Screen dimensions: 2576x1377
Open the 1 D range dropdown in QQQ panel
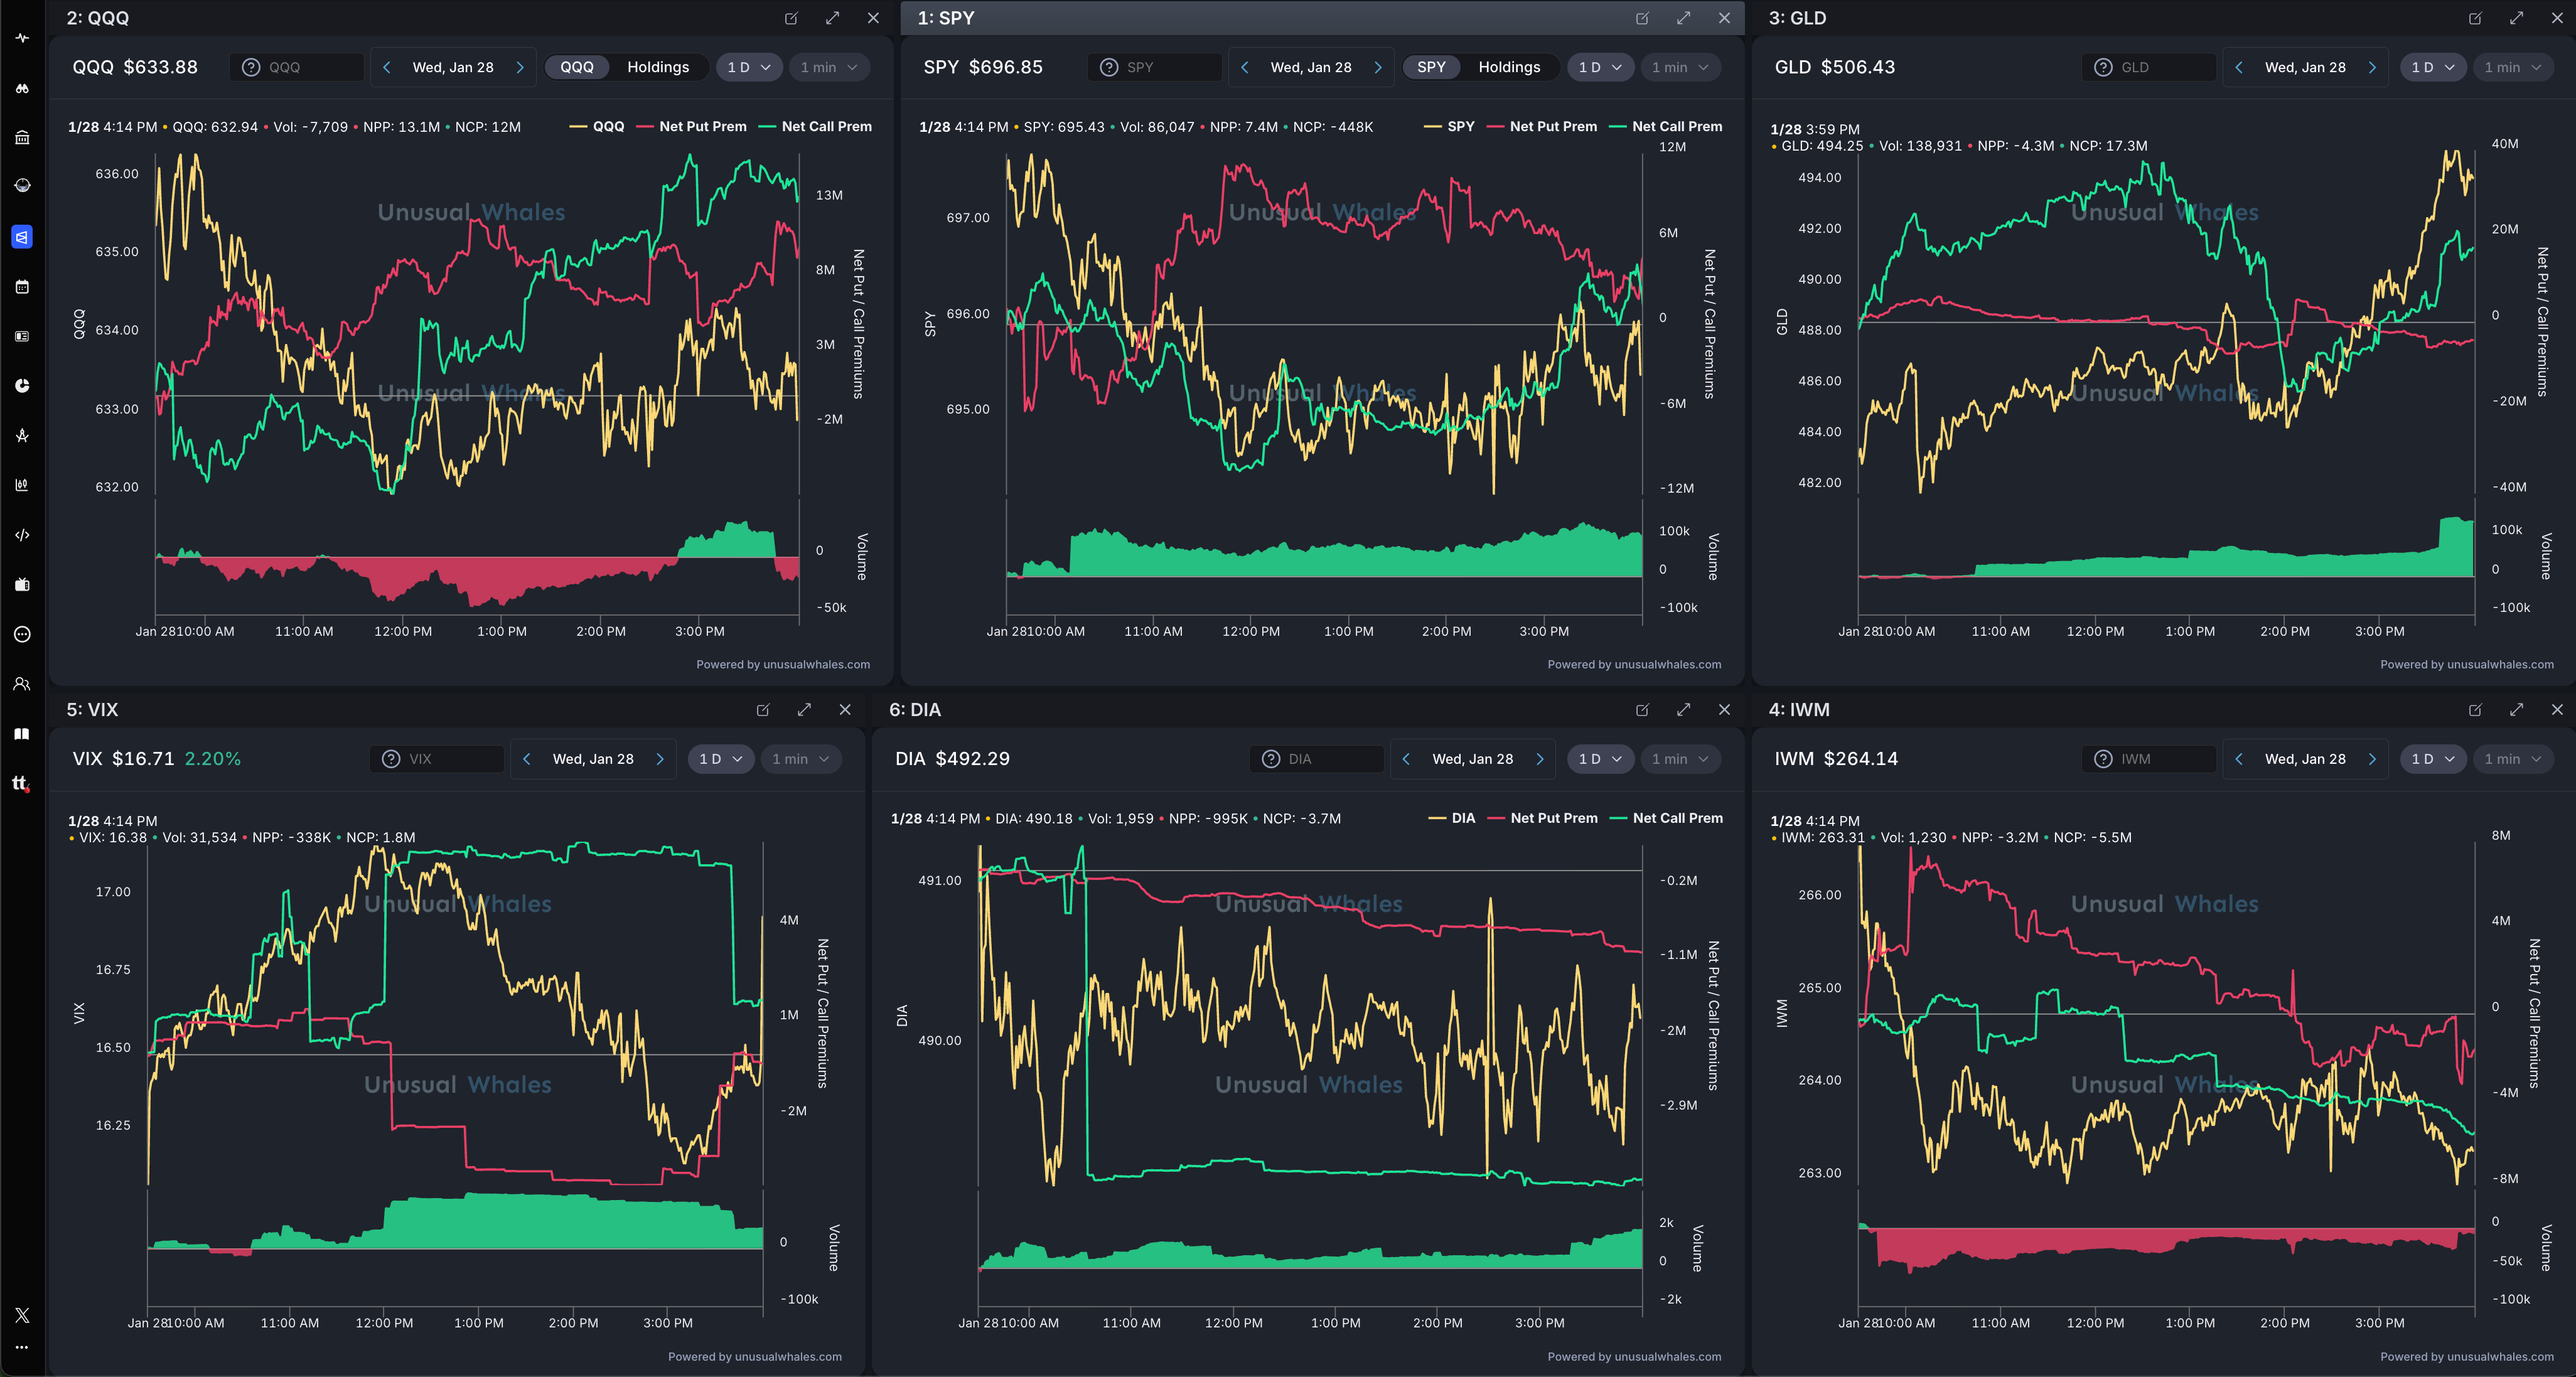click(x=749, y=67)
